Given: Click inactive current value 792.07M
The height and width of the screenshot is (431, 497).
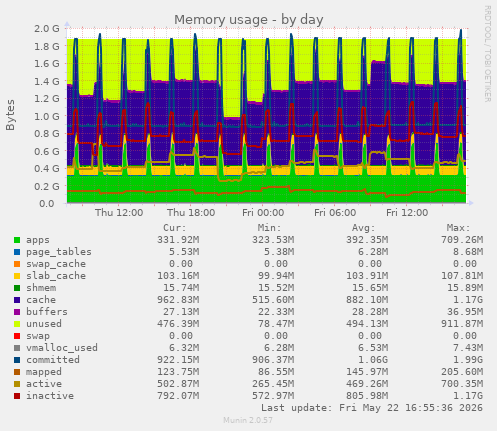Looking at the screenshot, I should point(178,396).
